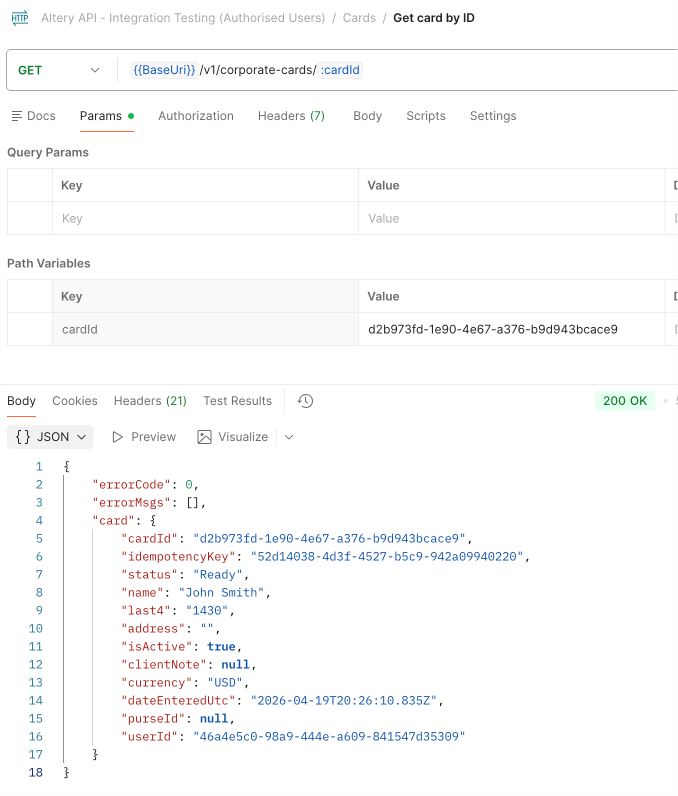This screenshot has height=796, width=678.
Task: Click the Key column header in Query Params
Action: coord(206,185)
